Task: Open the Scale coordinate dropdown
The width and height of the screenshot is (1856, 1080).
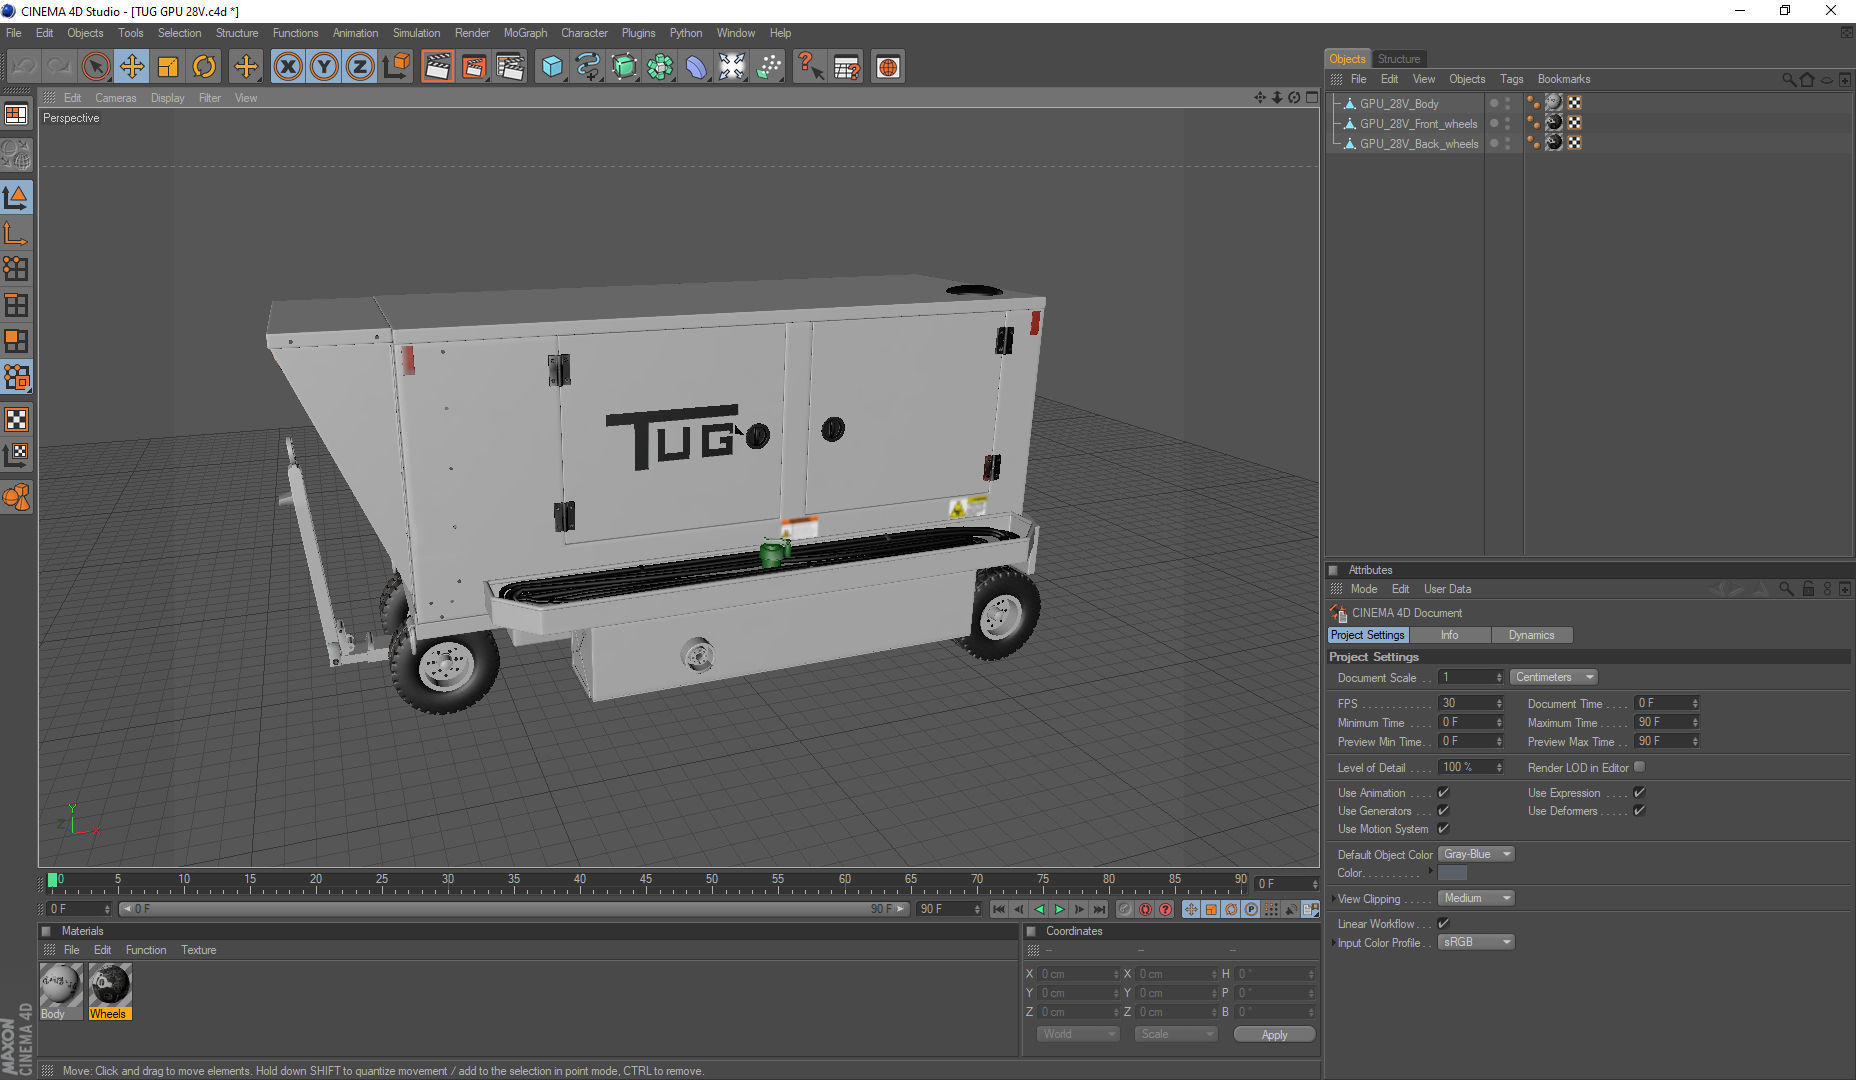Action: 1176,1034
